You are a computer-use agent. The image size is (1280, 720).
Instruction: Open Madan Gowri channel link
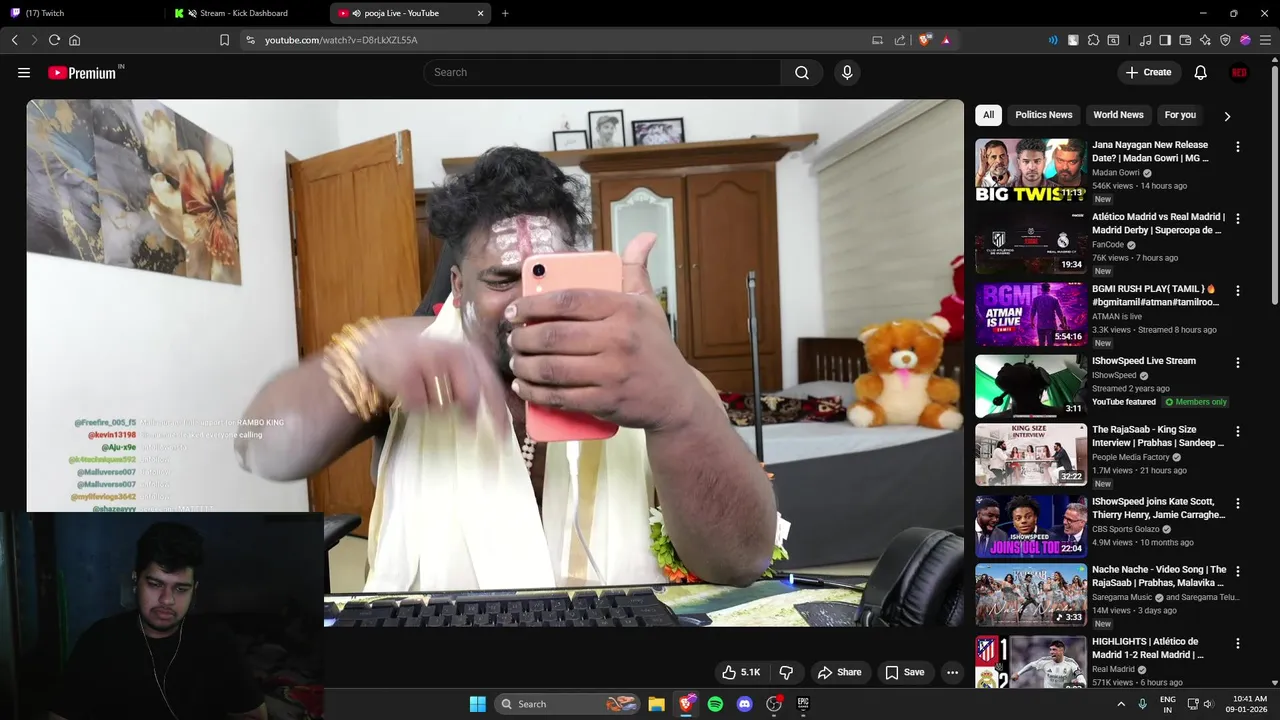click(1116, 173)
